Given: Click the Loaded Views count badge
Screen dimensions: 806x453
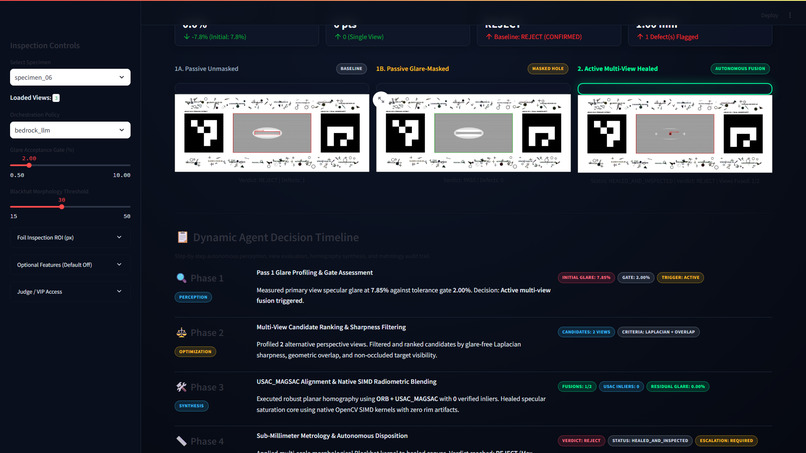Looking at the screenshot, I should 56,98.
